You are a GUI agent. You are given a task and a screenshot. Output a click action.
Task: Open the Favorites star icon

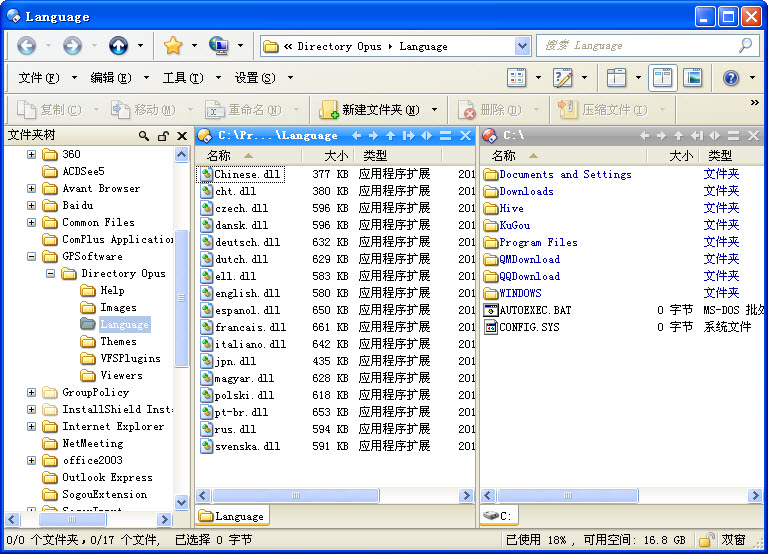[173, 46]
